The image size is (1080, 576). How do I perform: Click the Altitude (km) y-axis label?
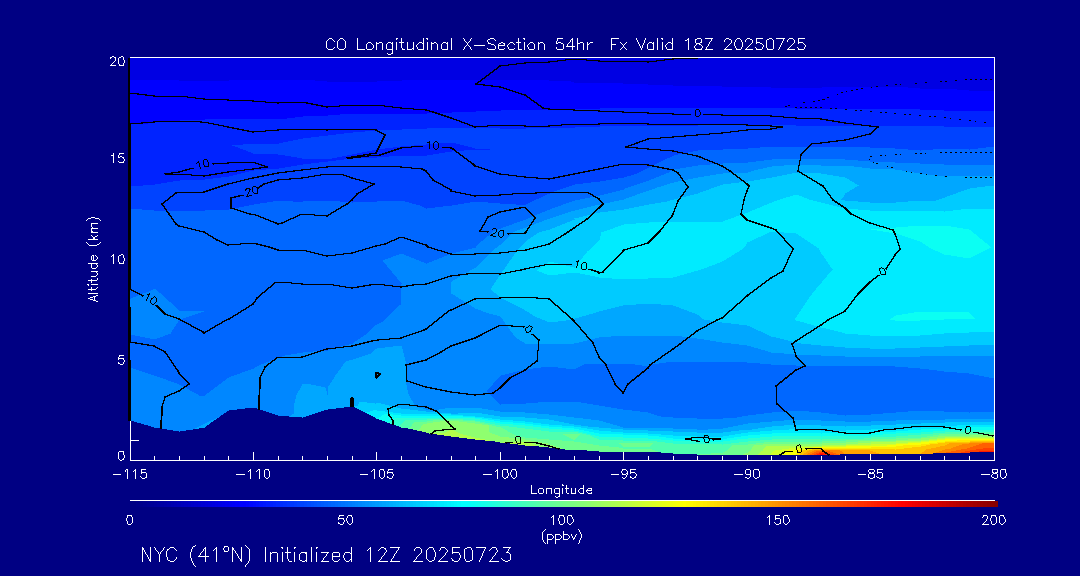point(94,259)
